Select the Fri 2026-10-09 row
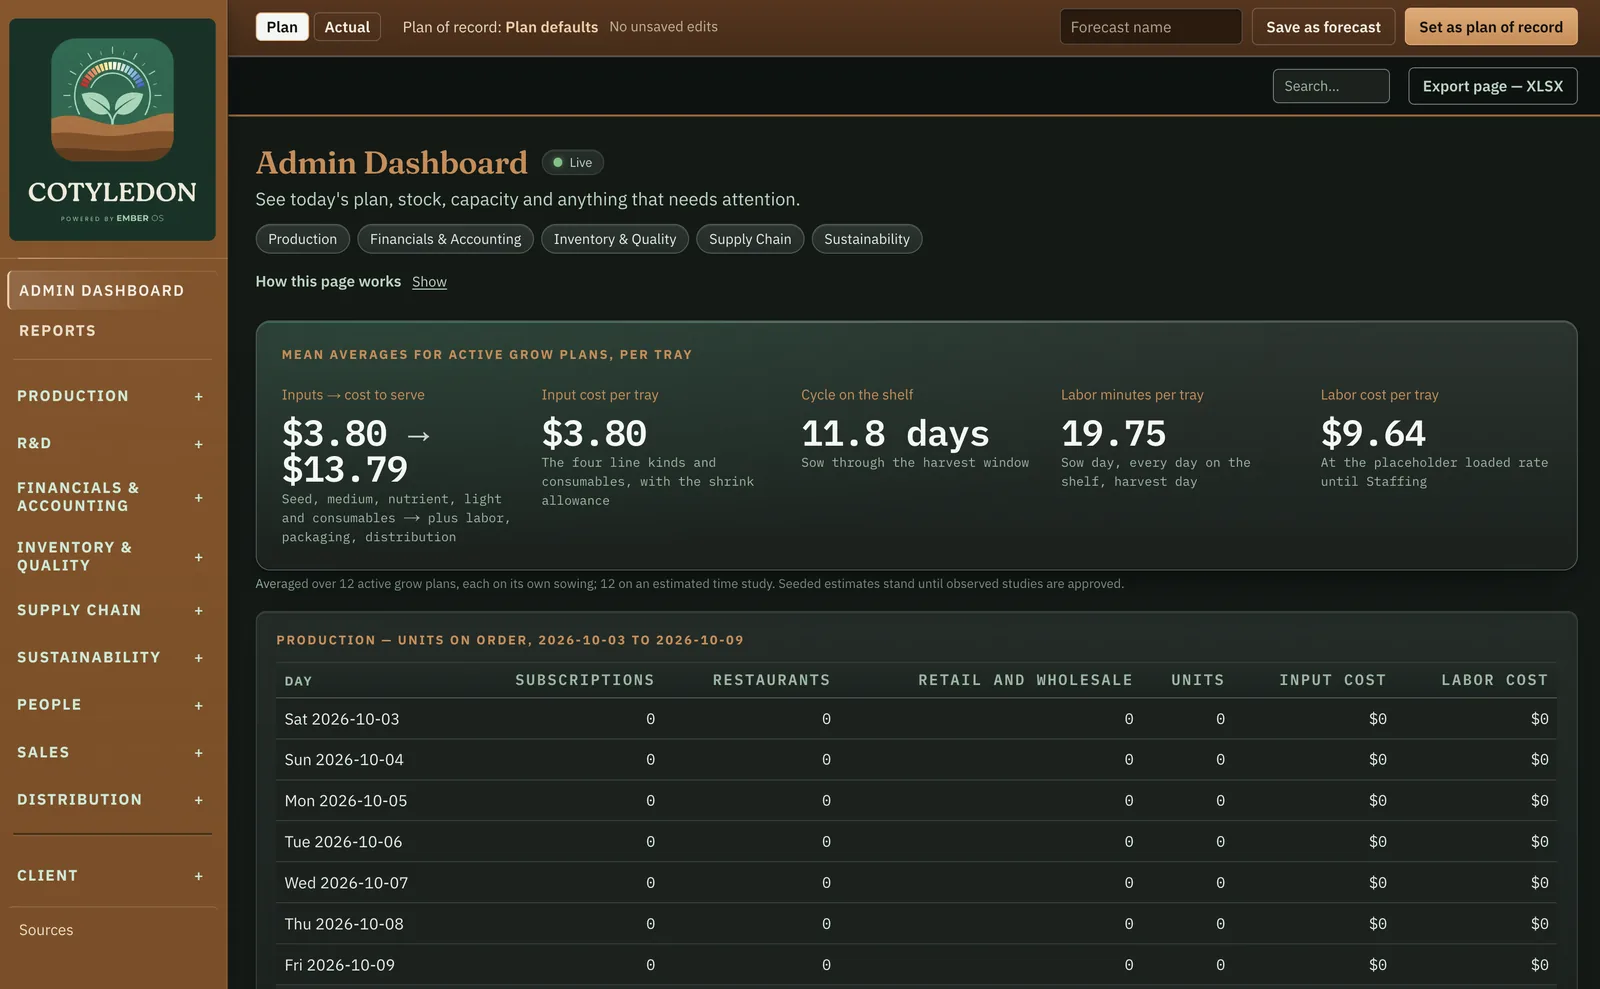The width and height of the screenshot is (1600, 989). [x=916, y=965]
